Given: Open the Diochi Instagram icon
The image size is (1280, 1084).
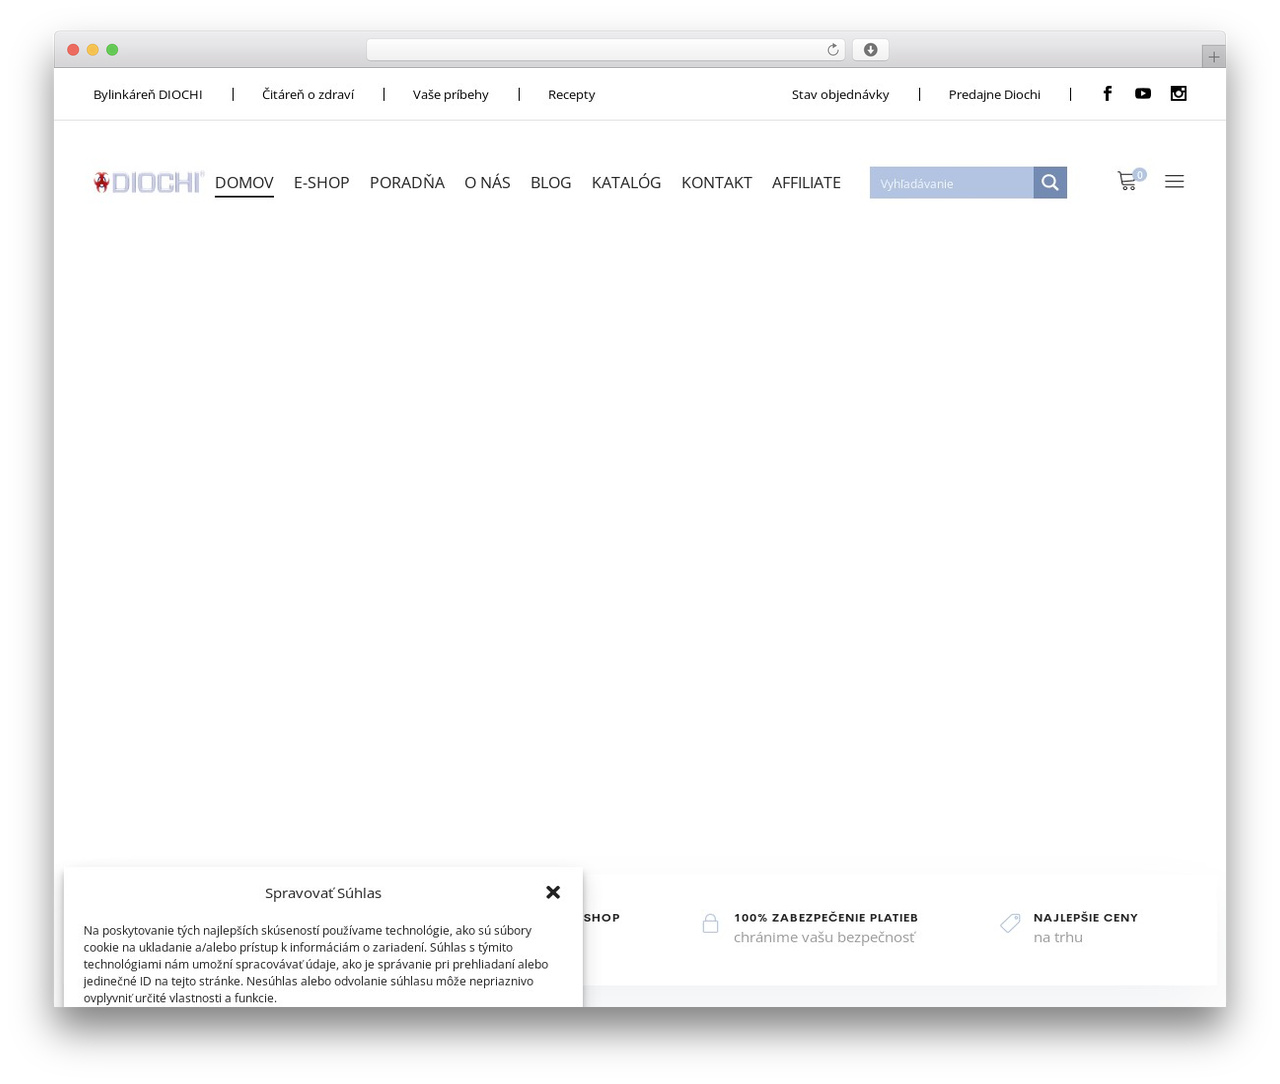Looking at the screenshot, I should coord(1179,94).
